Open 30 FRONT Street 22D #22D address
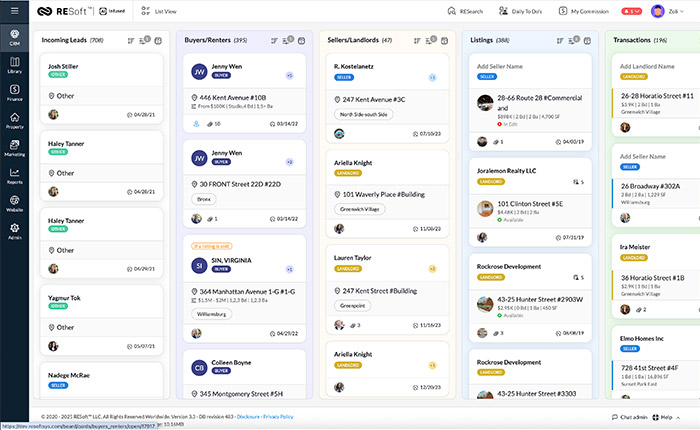Image resolution: width=700 pixels, height=430 pixels. [240, 184]
